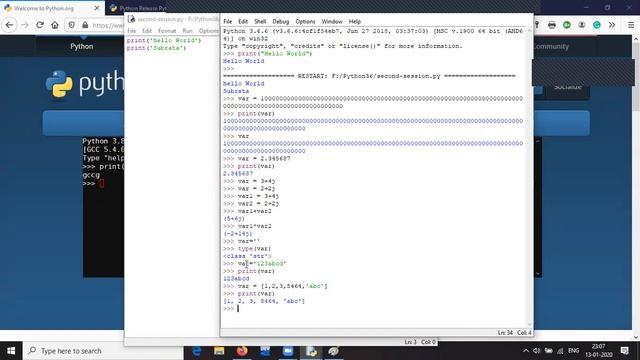Image resolution: width=640 pixels, height=360 pixels.
Task: Open Options menu in second-session.py editor
Action: tap(209, 31)
